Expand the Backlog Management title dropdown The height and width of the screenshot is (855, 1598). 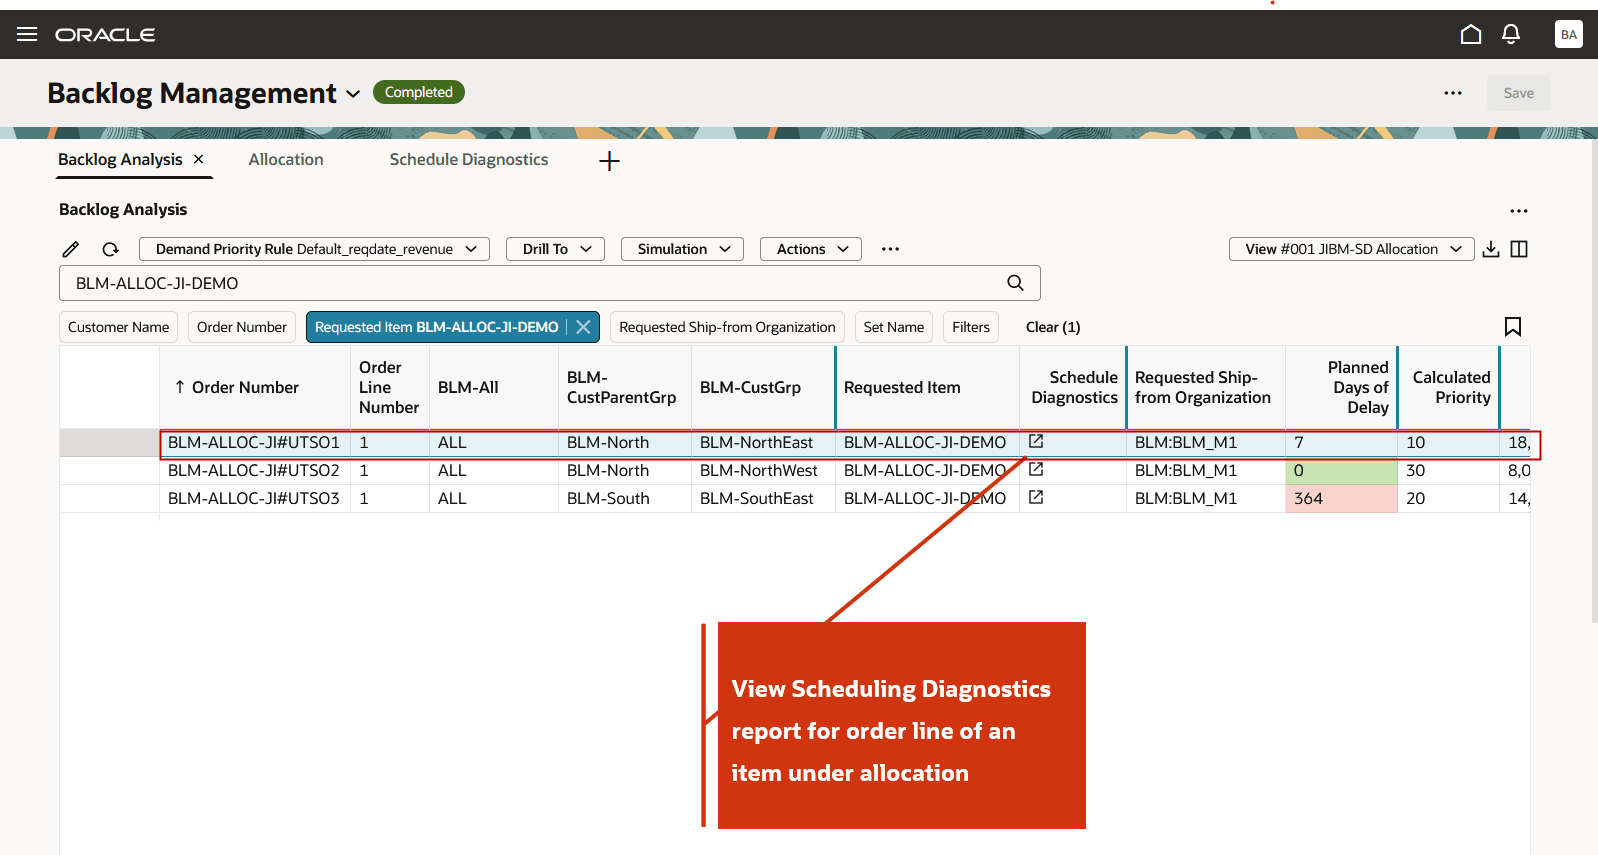pos(353,94)
